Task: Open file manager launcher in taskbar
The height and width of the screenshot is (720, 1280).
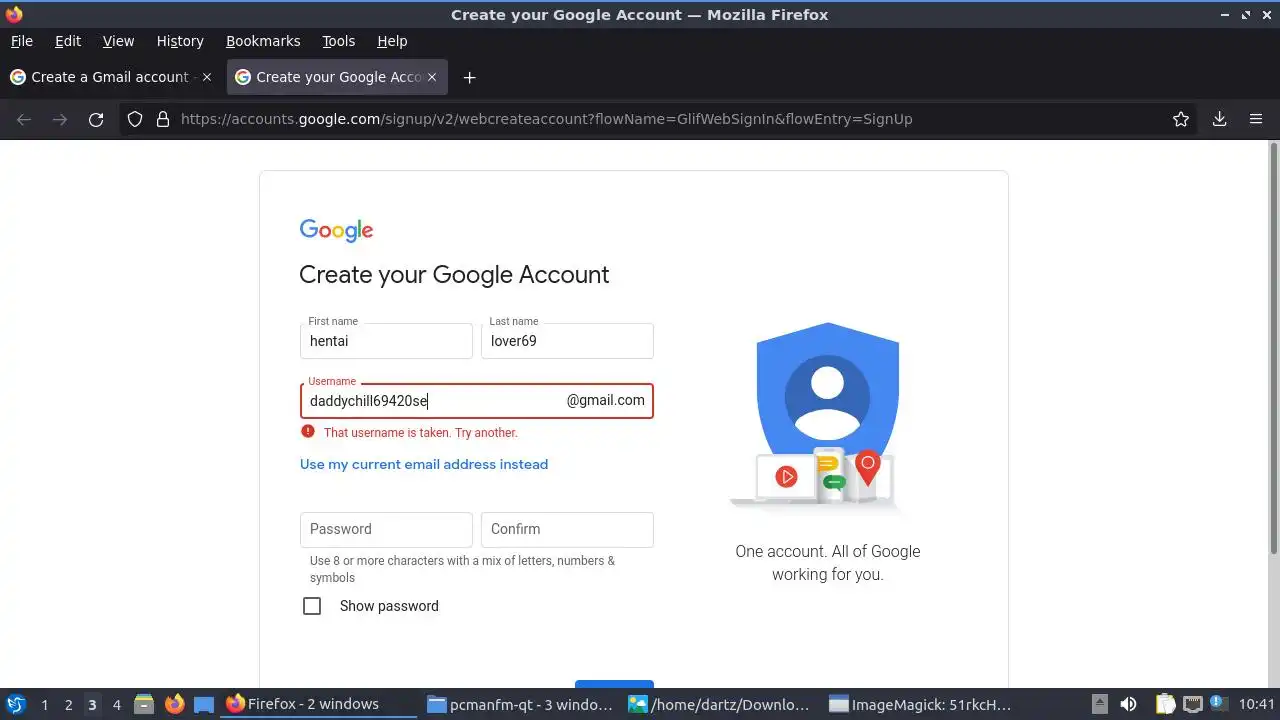Action: click(144, 704)
